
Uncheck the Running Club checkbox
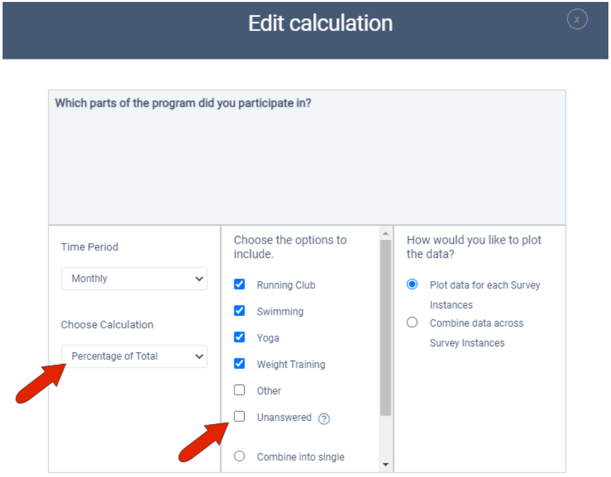(x=239, y=285)
